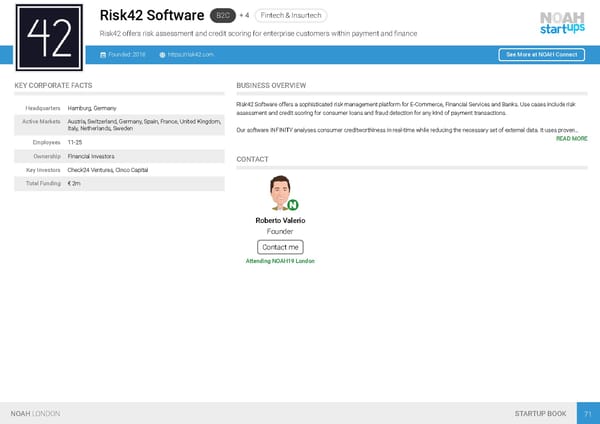Viewport: 600px width, 424px height.
Task: Click See More at NOAH Connect button
Action: [x=541, y=54]
